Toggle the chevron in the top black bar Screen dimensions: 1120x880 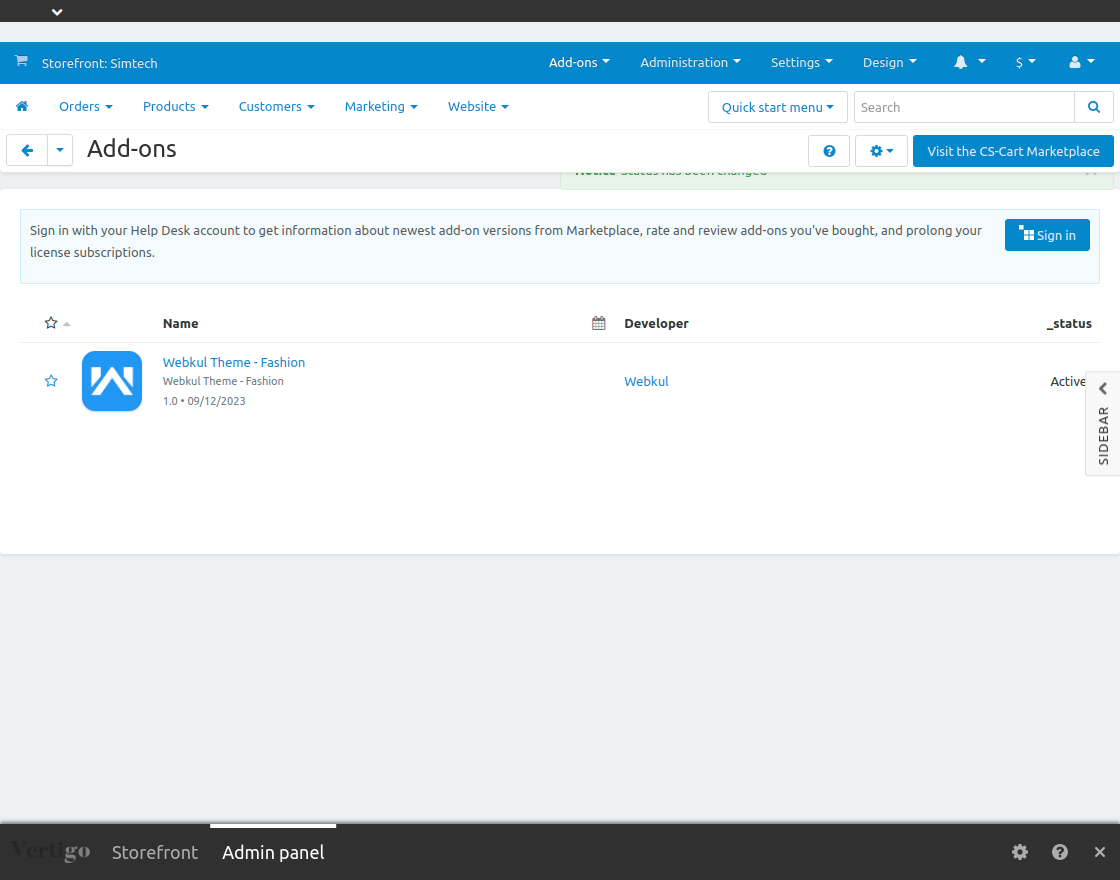56,11
